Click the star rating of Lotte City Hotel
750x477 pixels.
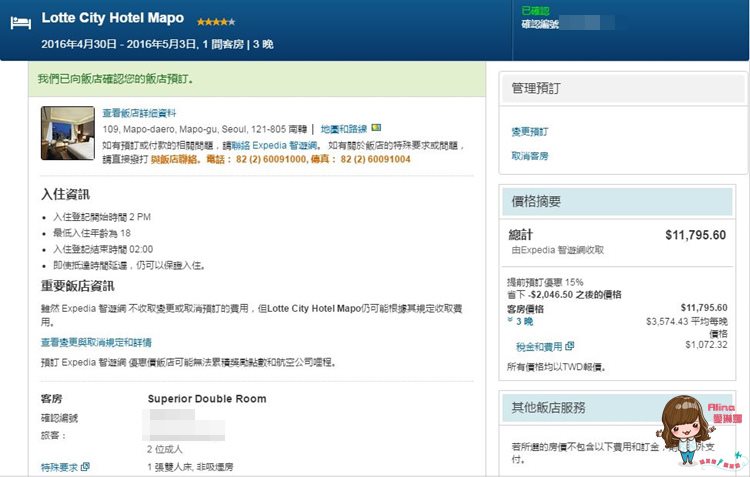[216, 22]
